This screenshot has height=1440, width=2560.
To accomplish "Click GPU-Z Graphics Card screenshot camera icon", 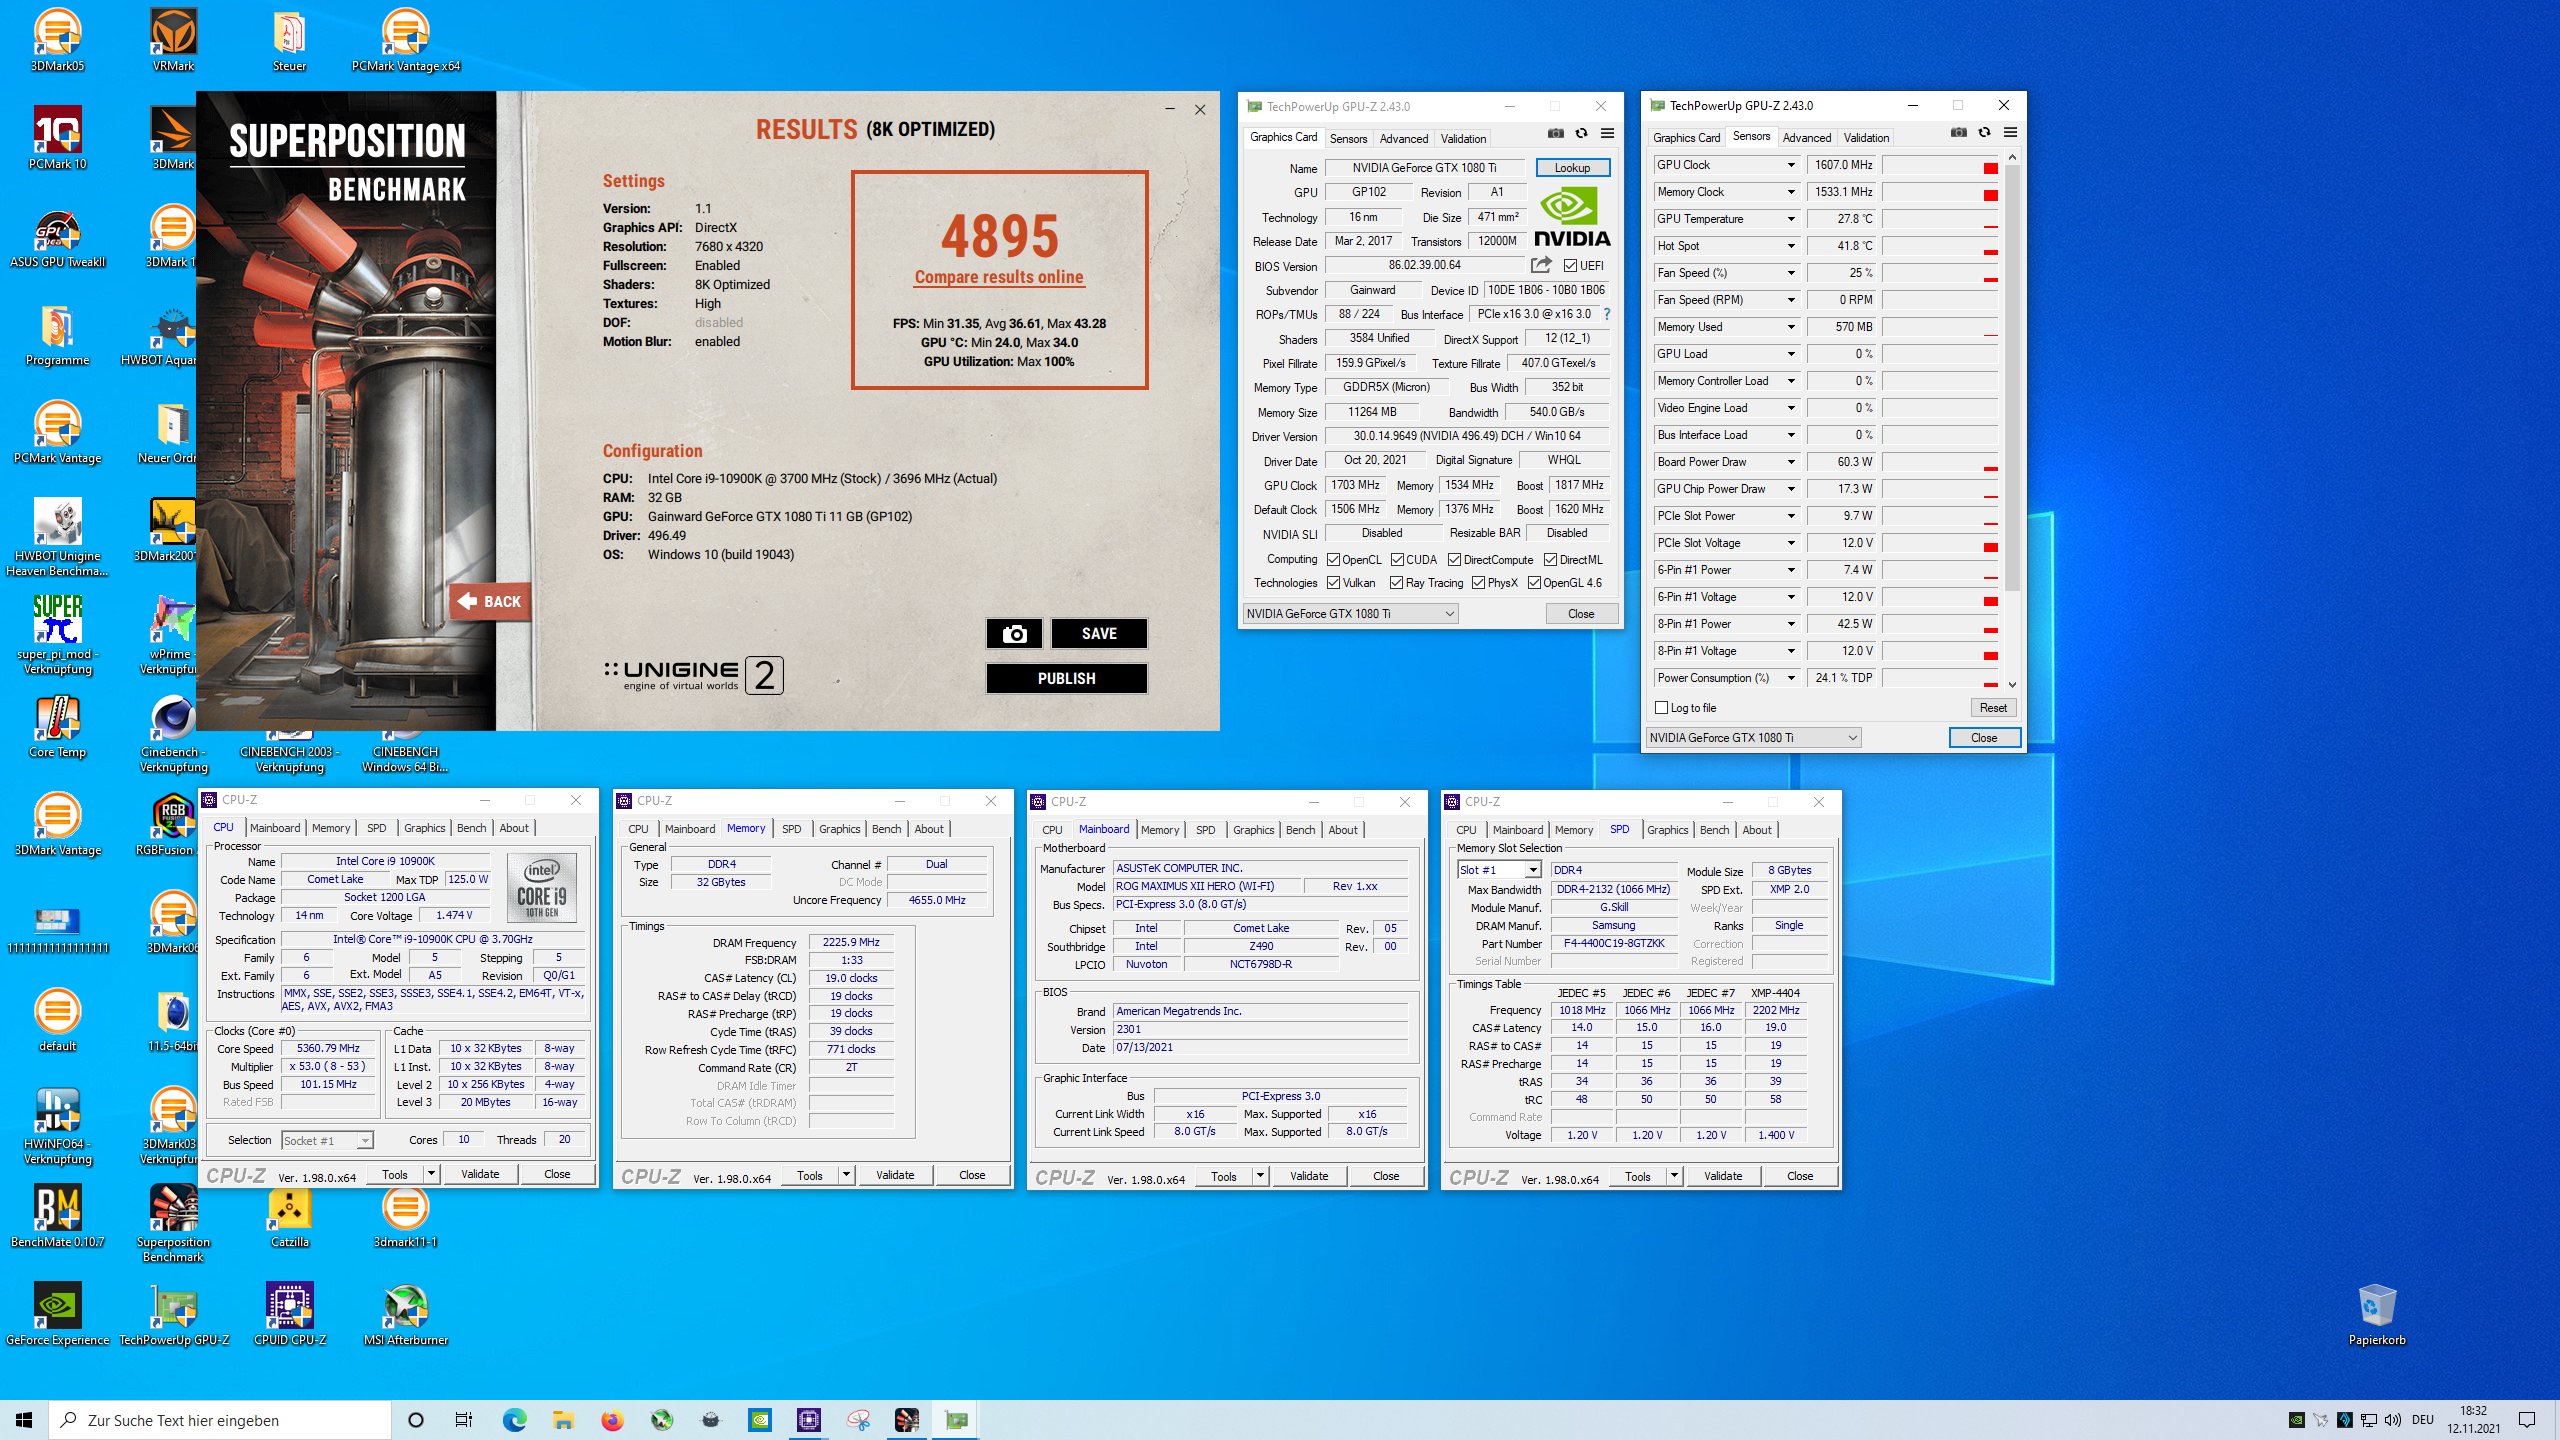I will point(1556,133).
